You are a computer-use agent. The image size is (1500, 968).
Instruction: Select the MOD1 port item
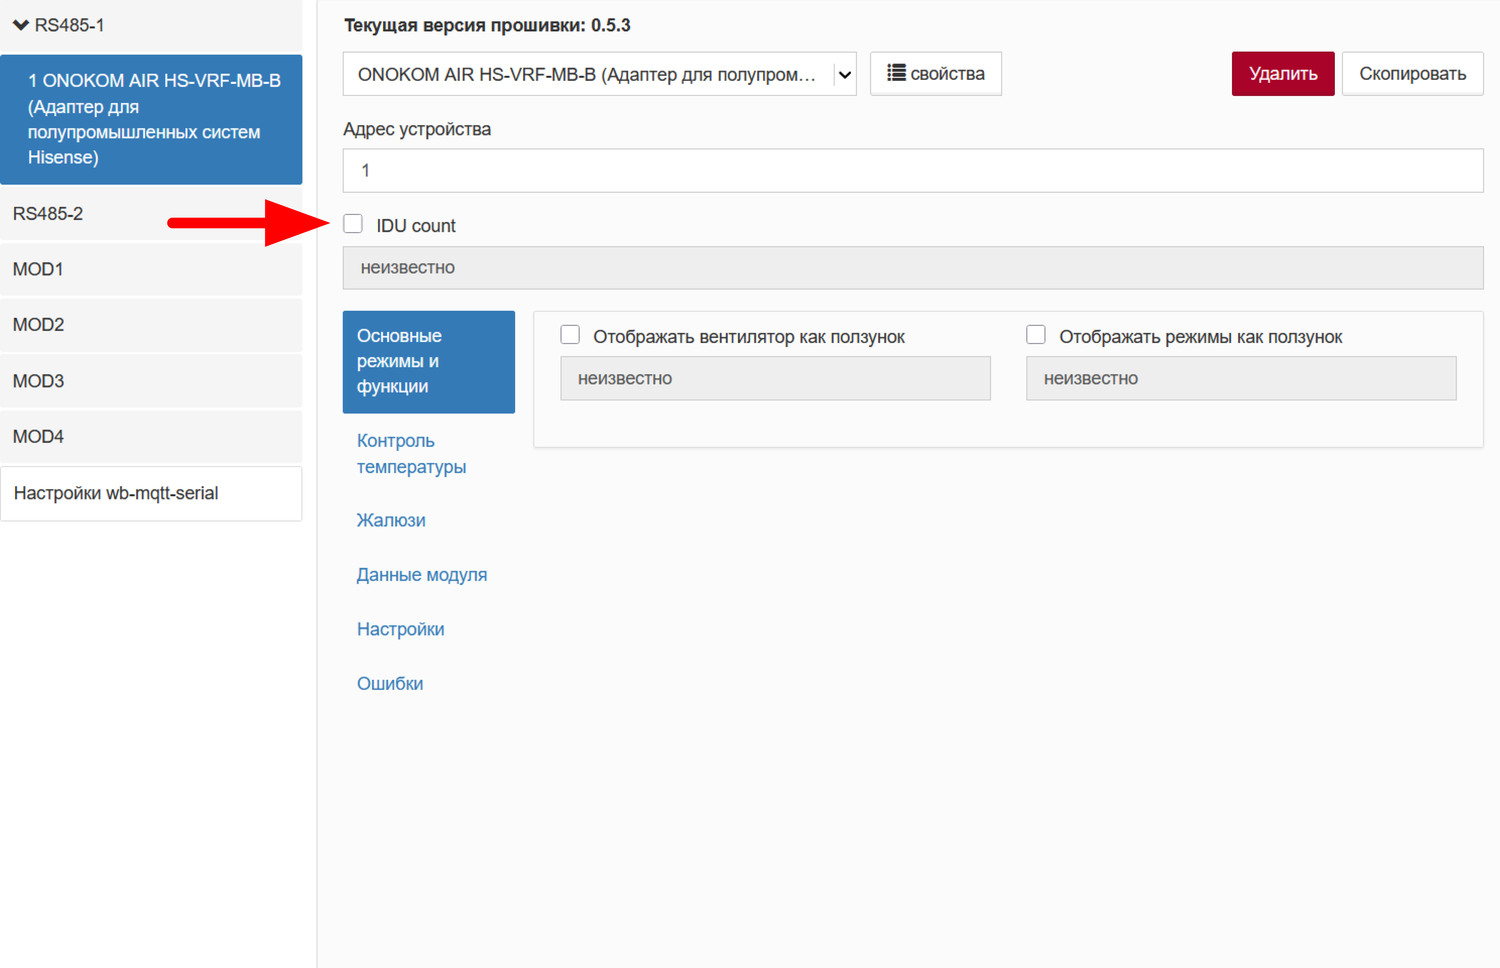38,269
